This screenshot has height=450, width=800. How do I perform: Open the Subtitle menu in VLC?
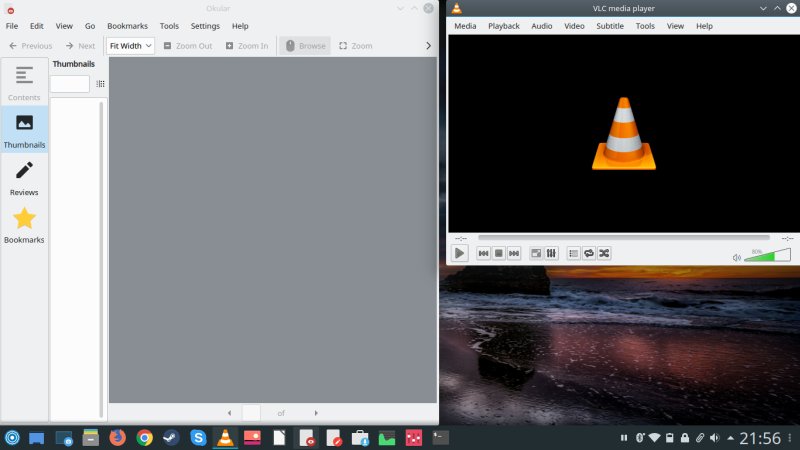click(610, 26)
